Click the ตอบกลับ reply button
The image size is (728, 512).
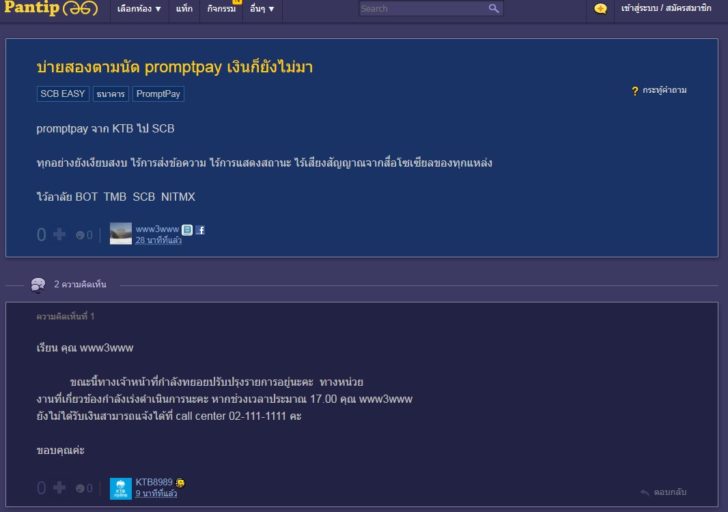pyautogui.click(x=663, y=492)
